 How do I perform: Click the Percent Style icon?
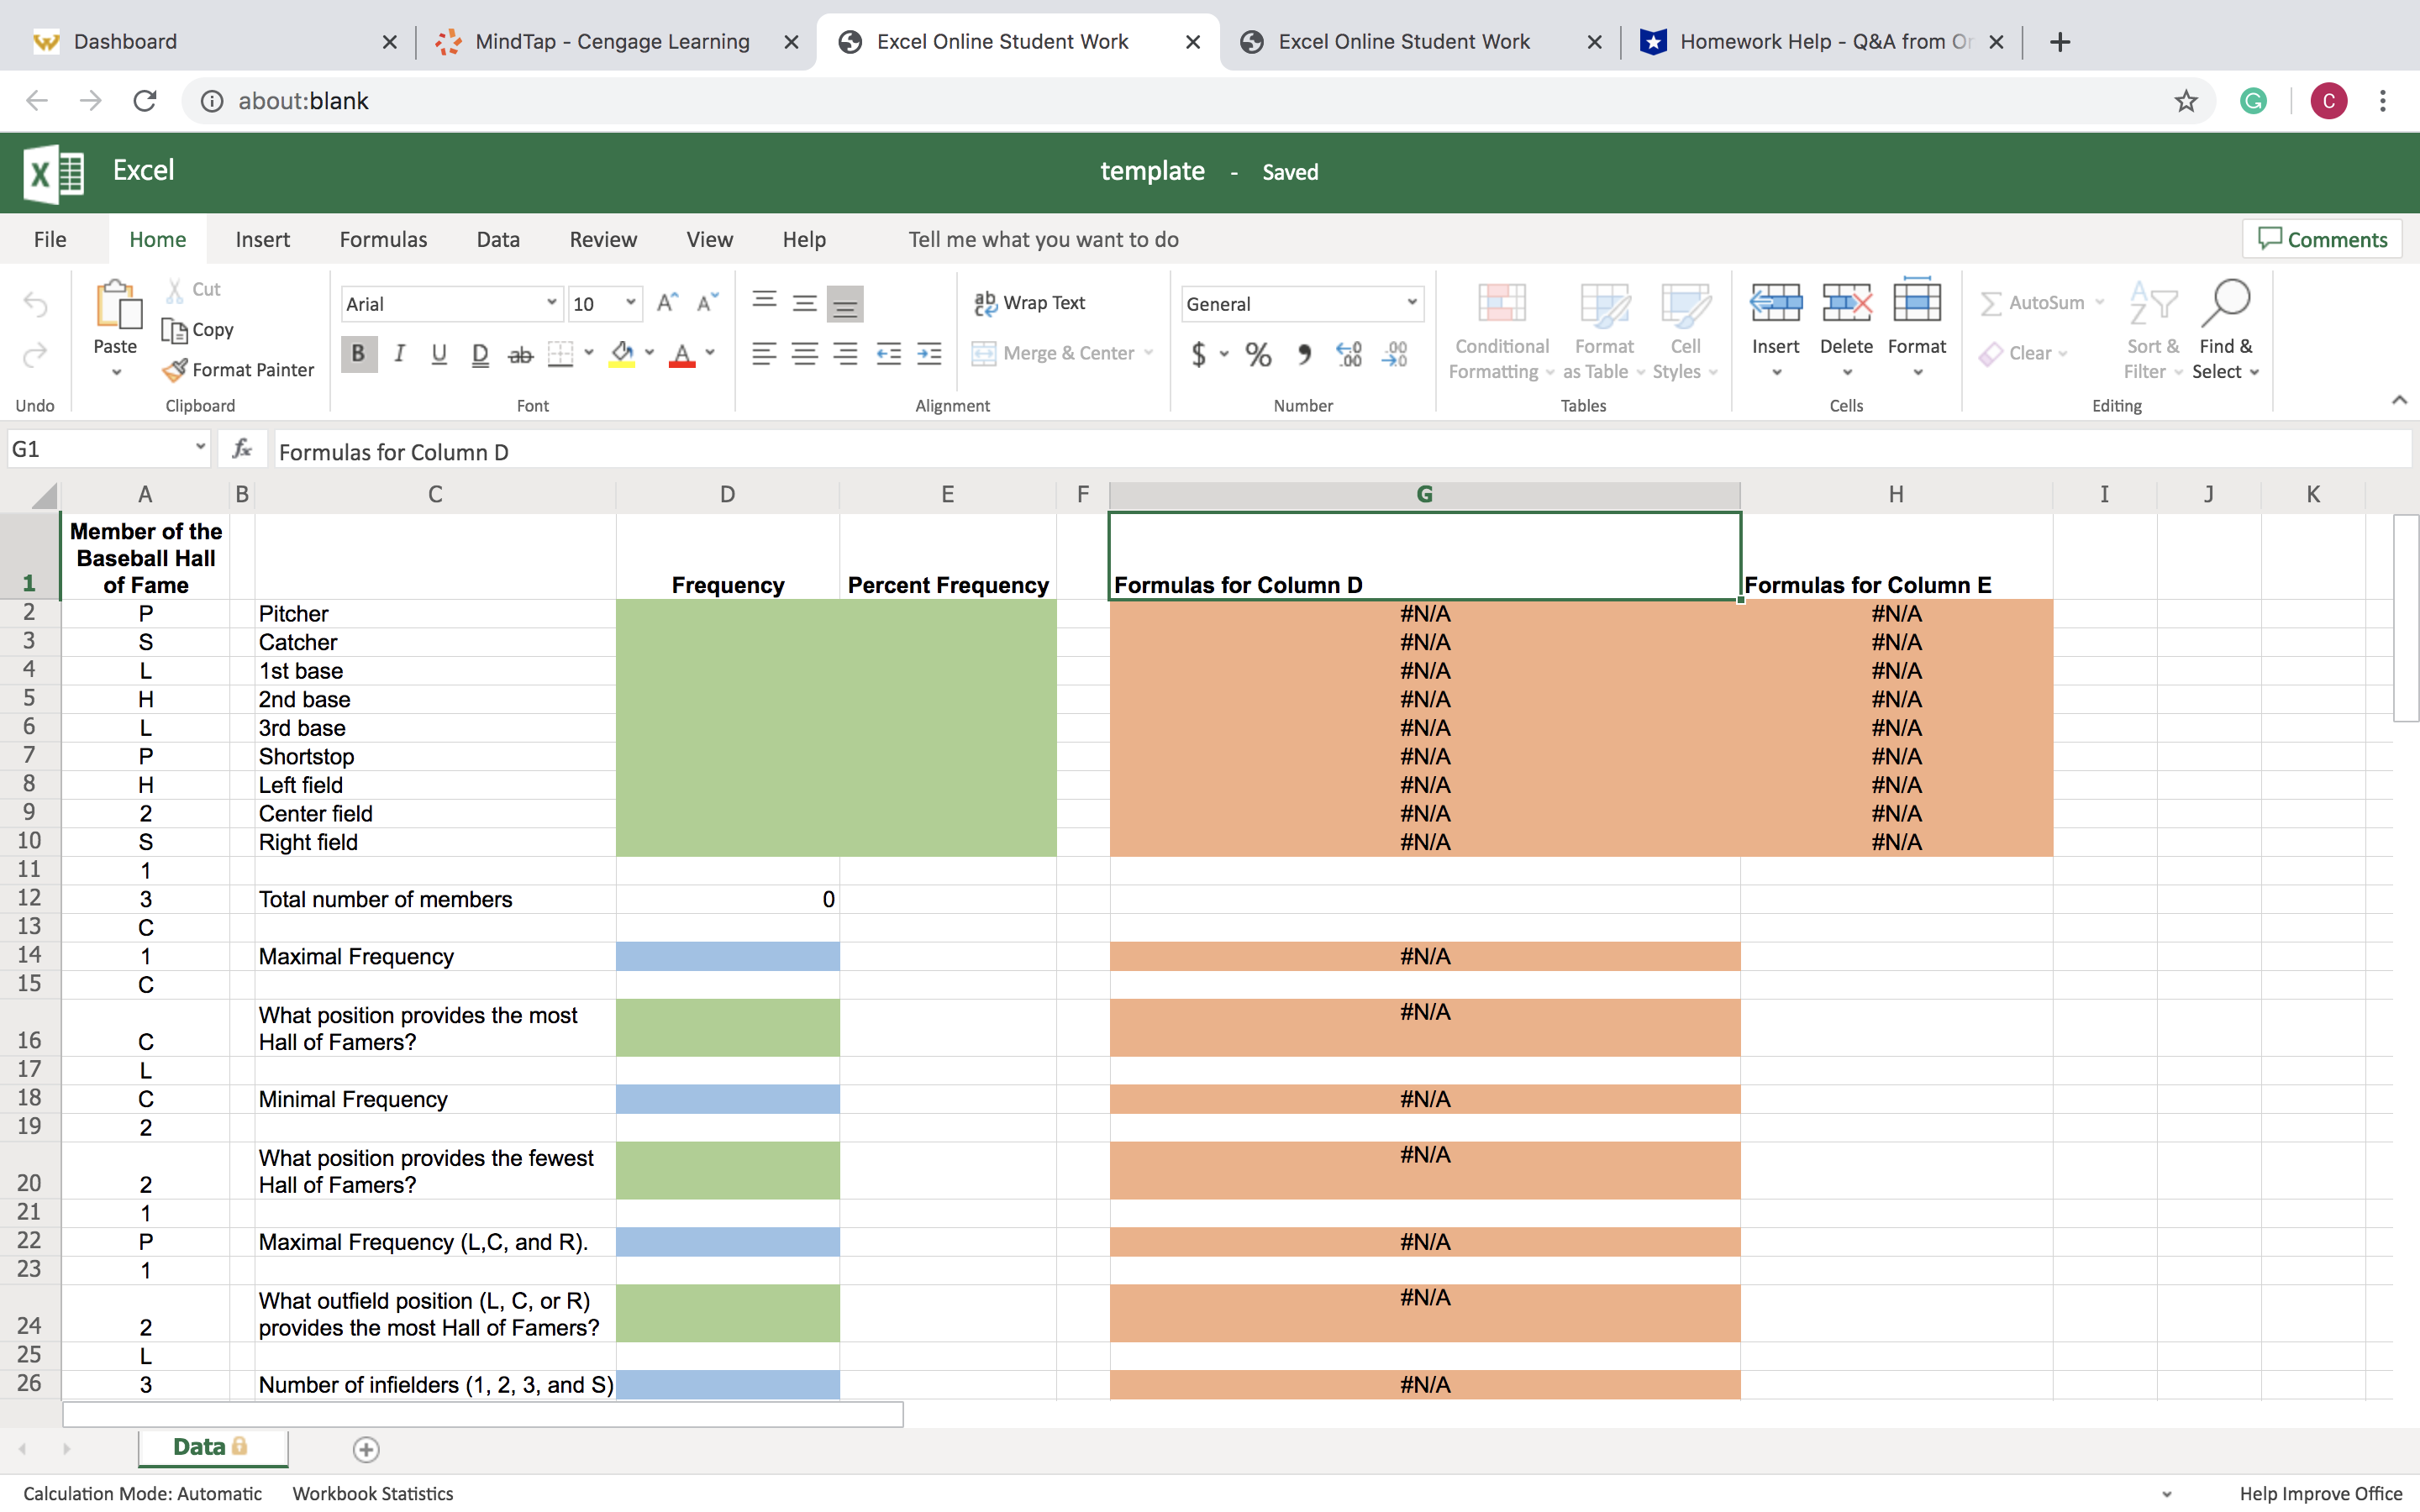[x=1258, y=354]
